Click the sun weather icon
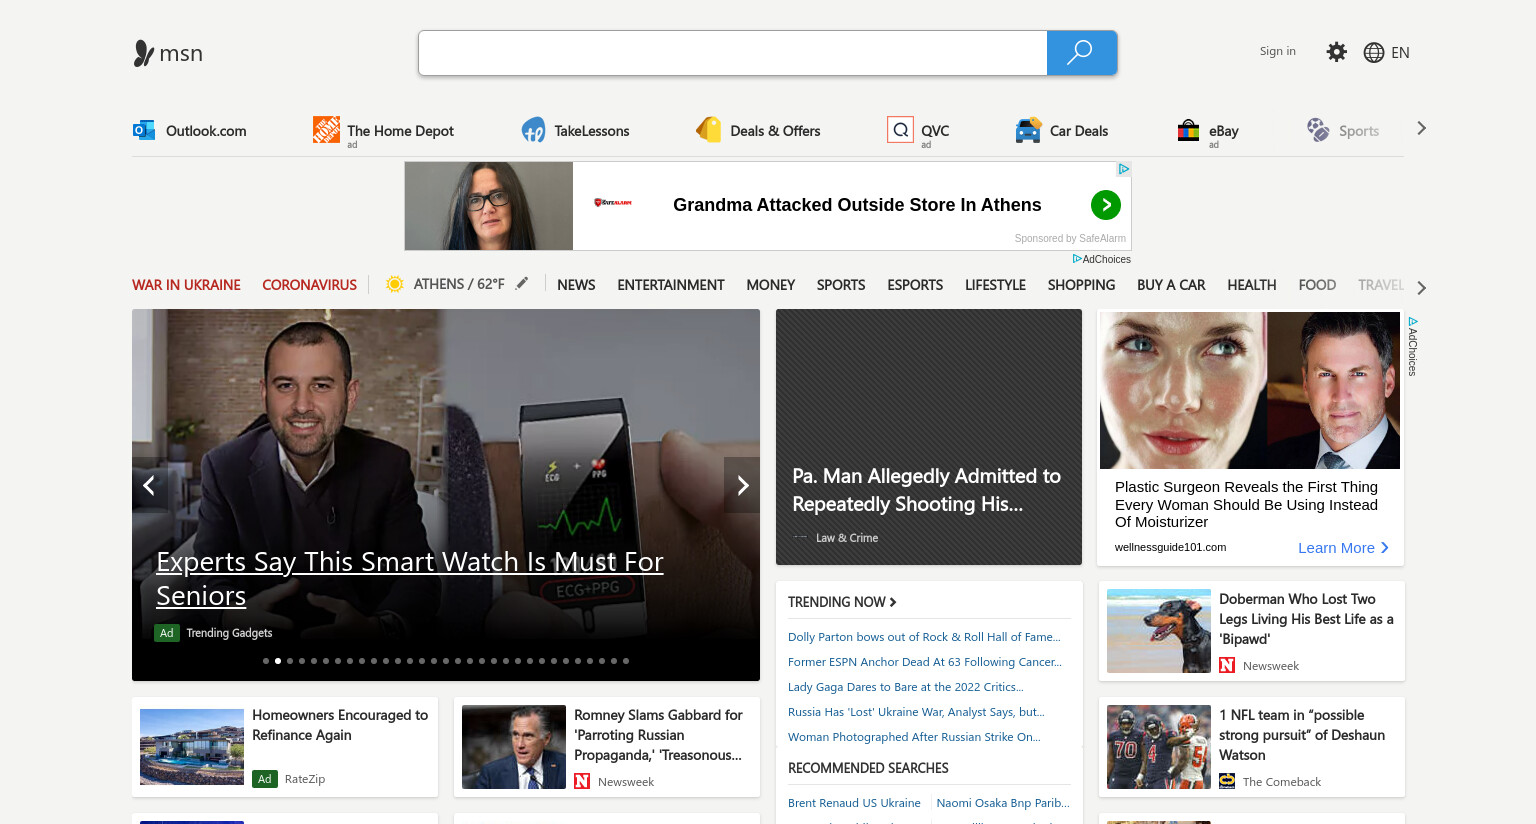Viewport: 1536px width, 824px height. tap(395, 284)
